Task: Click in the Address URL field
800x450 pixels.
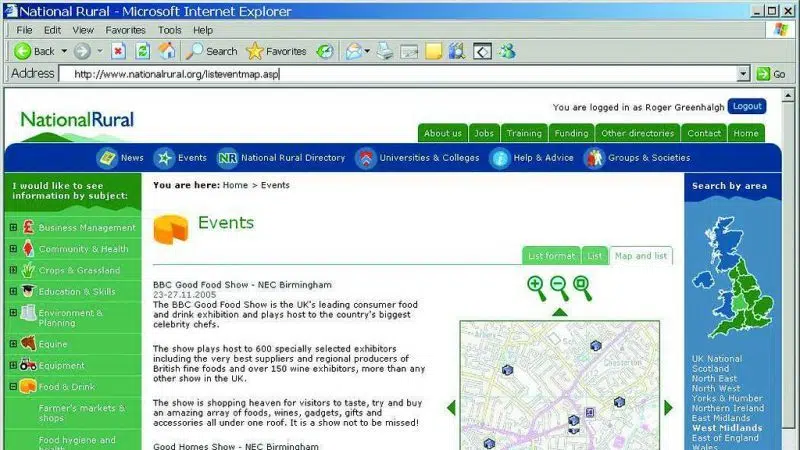Action: pos(398,74)
